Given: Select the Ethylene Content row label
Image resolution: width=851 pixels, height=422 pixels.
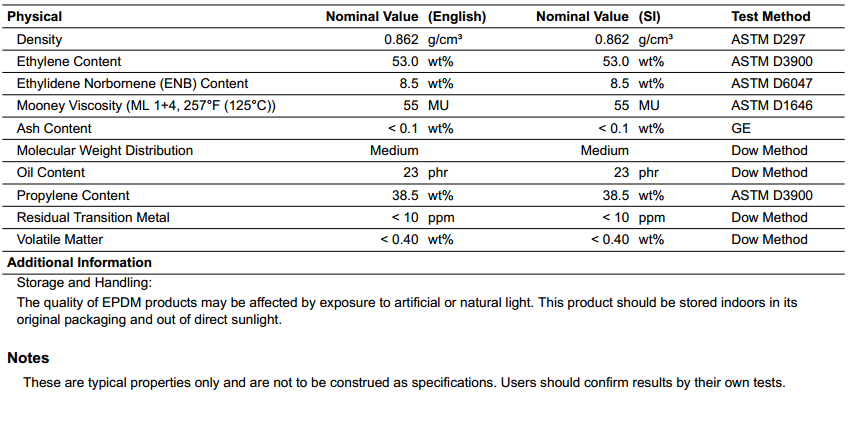Looking at the screenshot, I should [69, 61].
